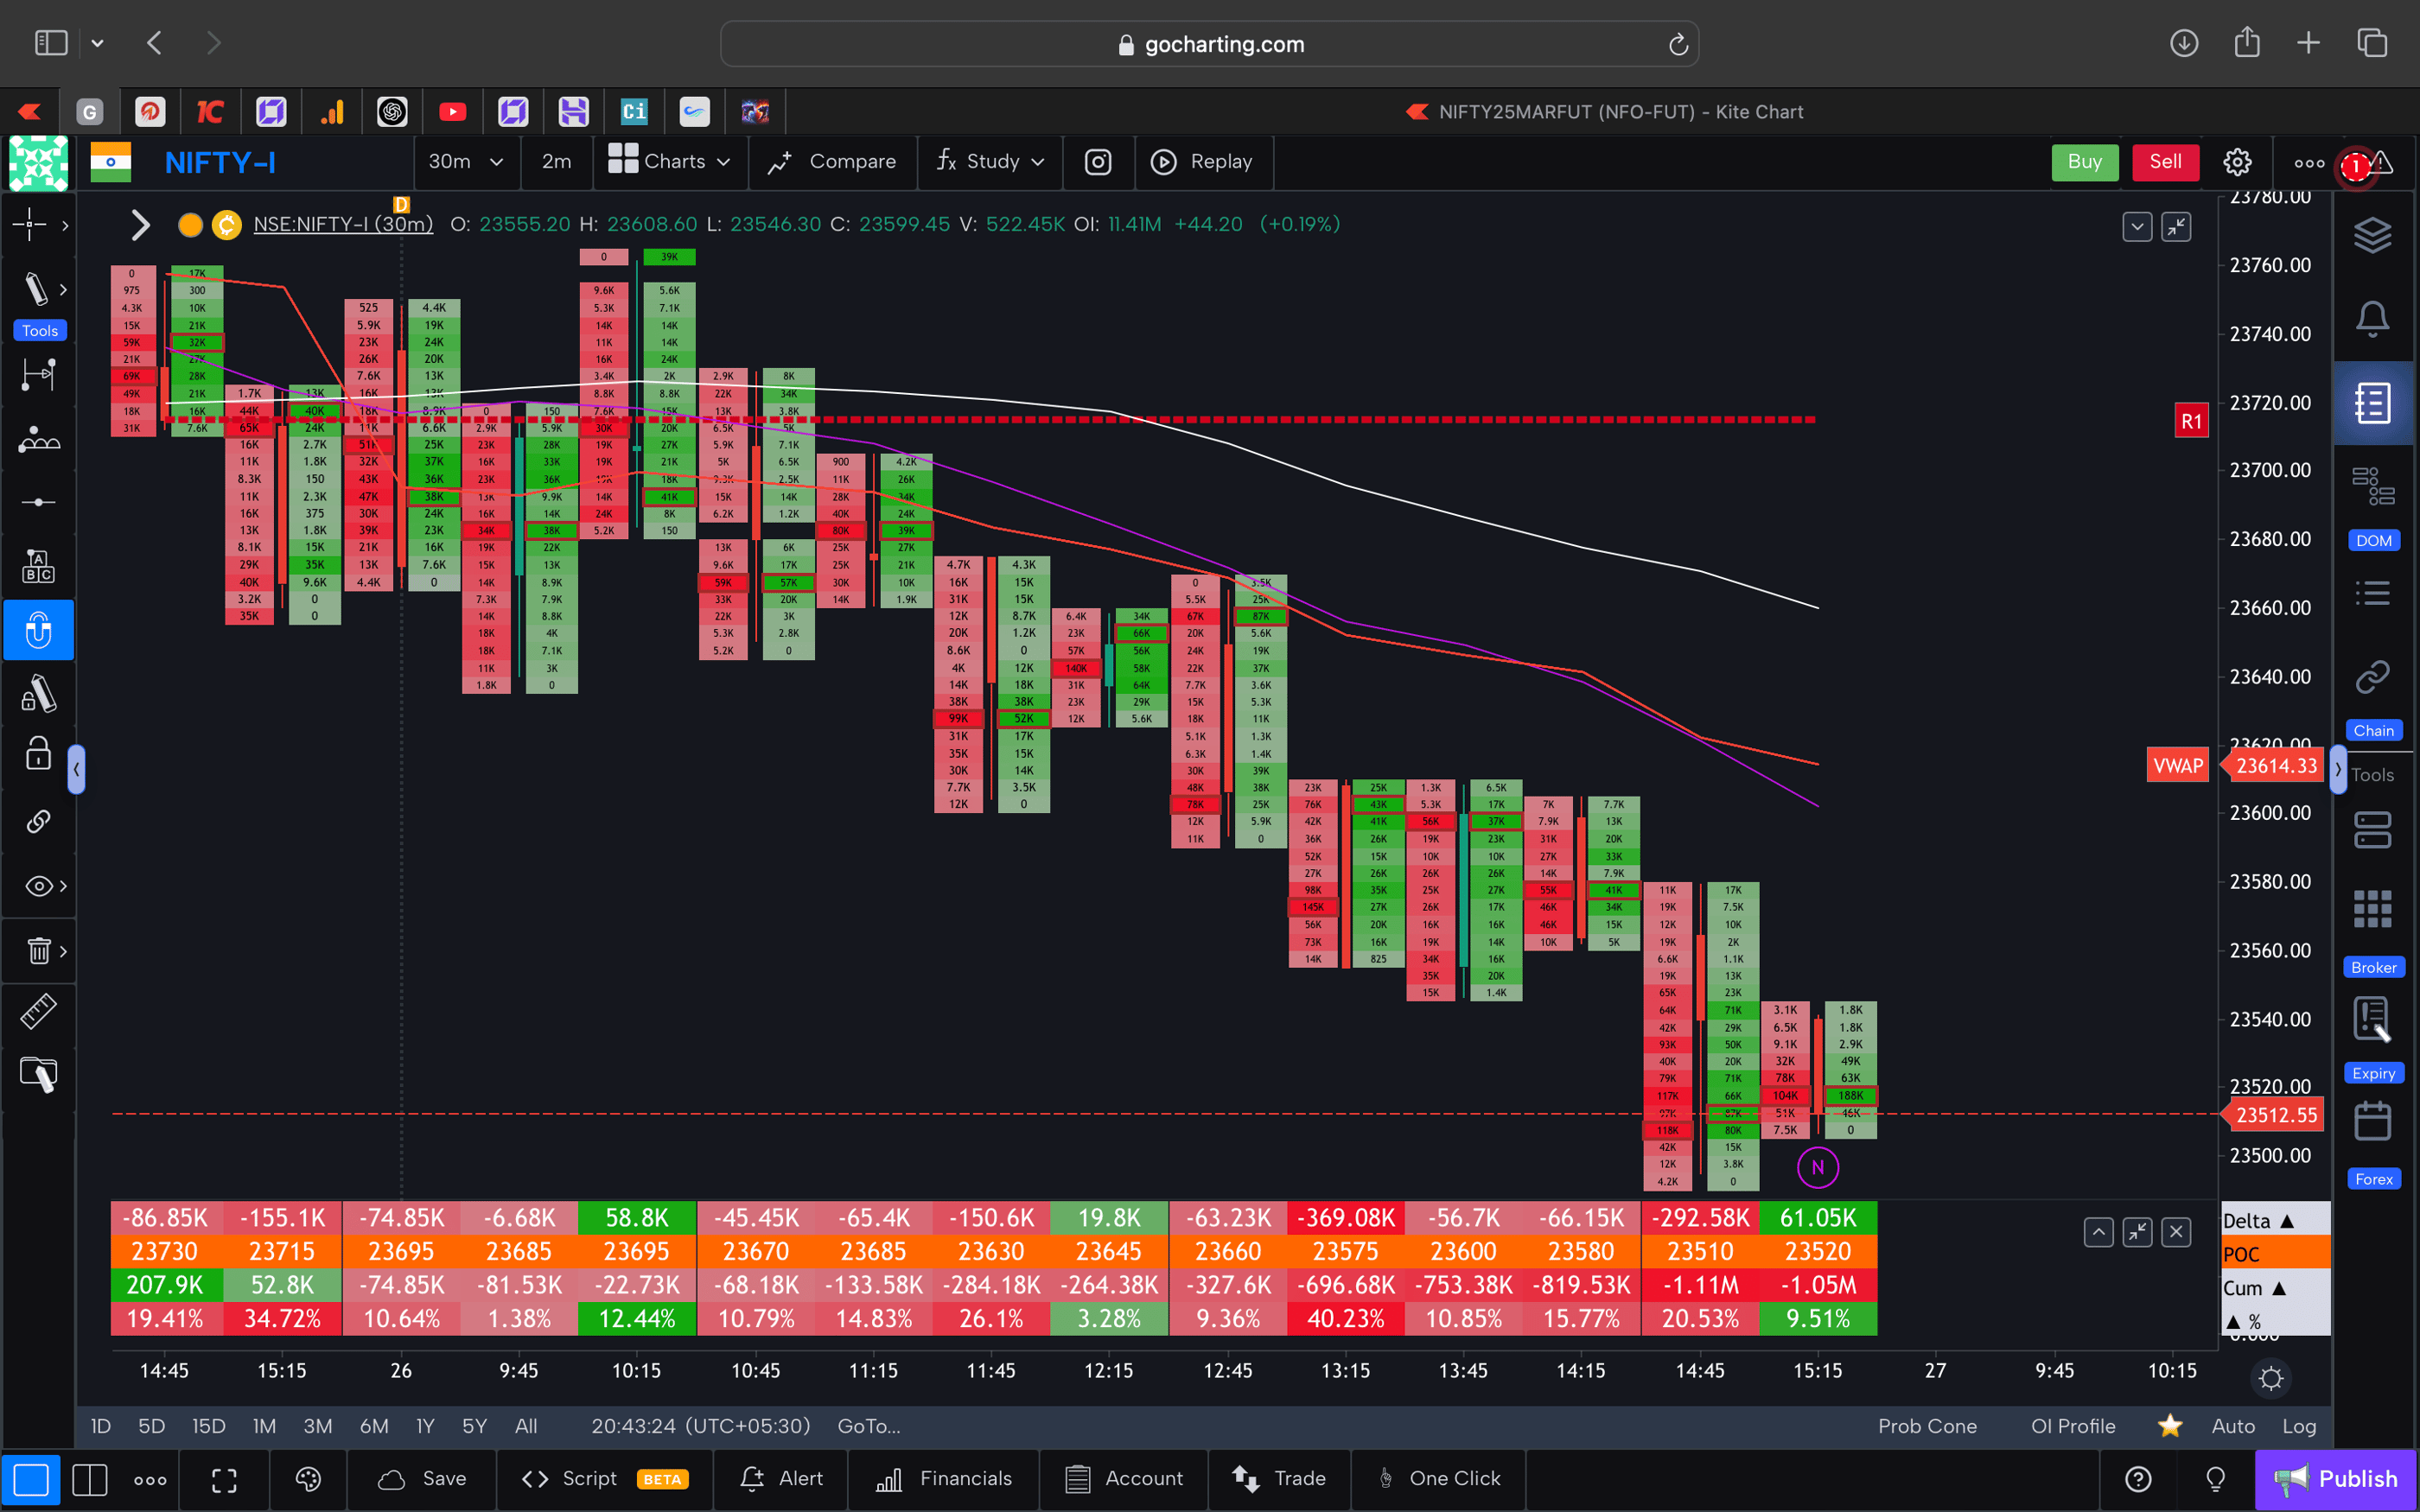The height and width of the screenshot is (1512, 2420).
Task: Hide drawings using the eye icon
Action: [x=38, y=885]
